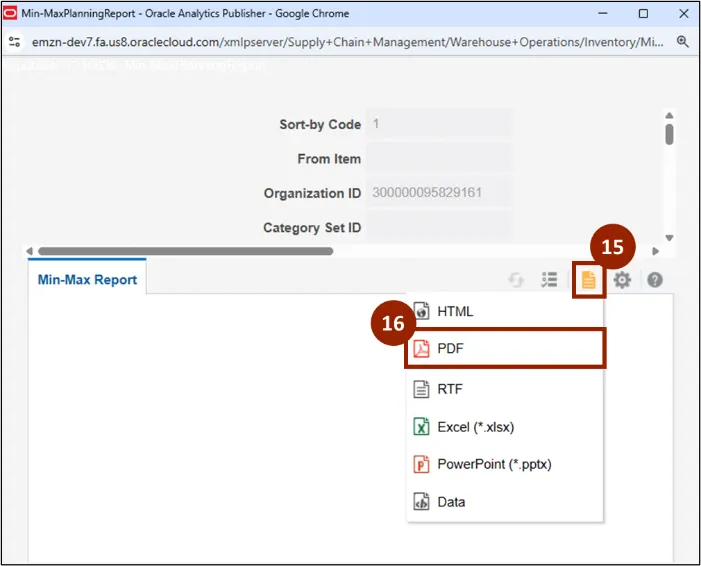701x566 pixels.
Task: Click the Help question mark icon
Action: (x=655, y=281)
